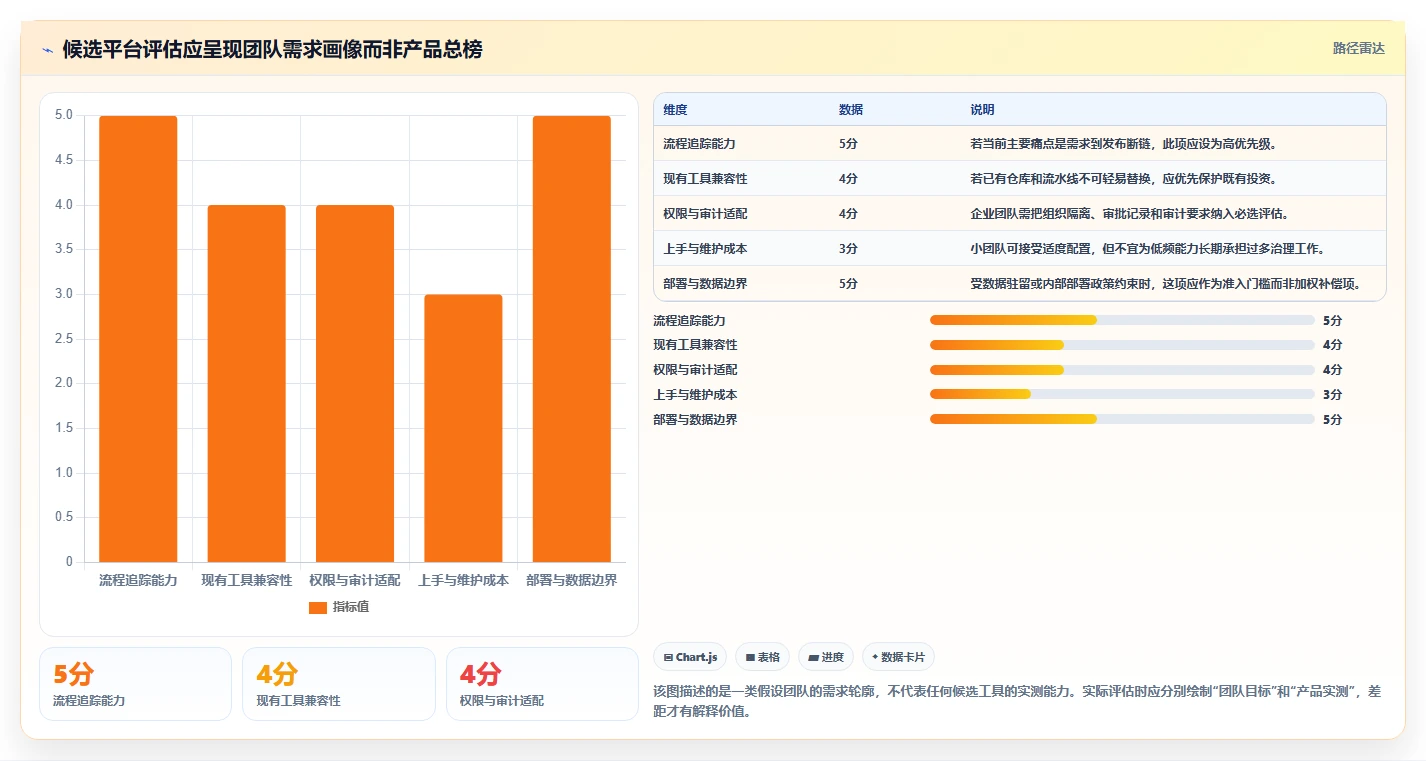
Task: Click the 3分 value beside progress bars
Action: pos(1332,395)
